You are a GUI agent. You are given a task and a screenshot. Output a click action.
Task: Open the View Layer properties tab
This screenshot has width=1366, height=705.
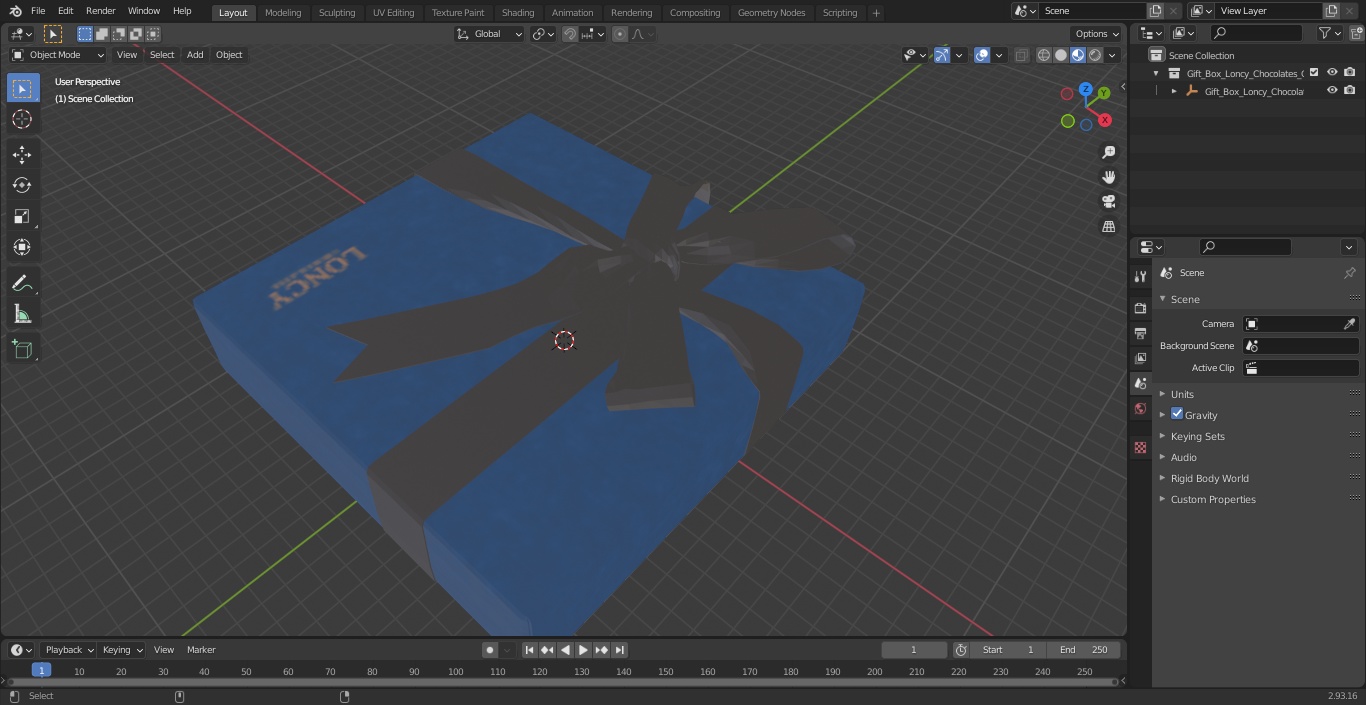coord(1140,358)
